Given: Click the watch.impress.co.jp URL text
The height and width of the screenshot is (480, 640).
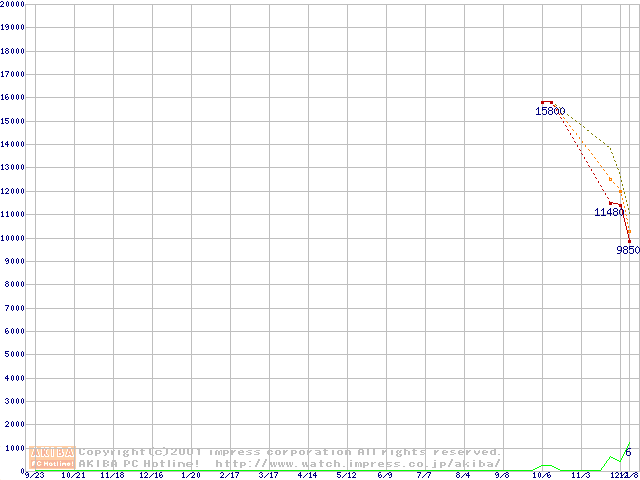Looking at the screenshot, I should [358, 463].
